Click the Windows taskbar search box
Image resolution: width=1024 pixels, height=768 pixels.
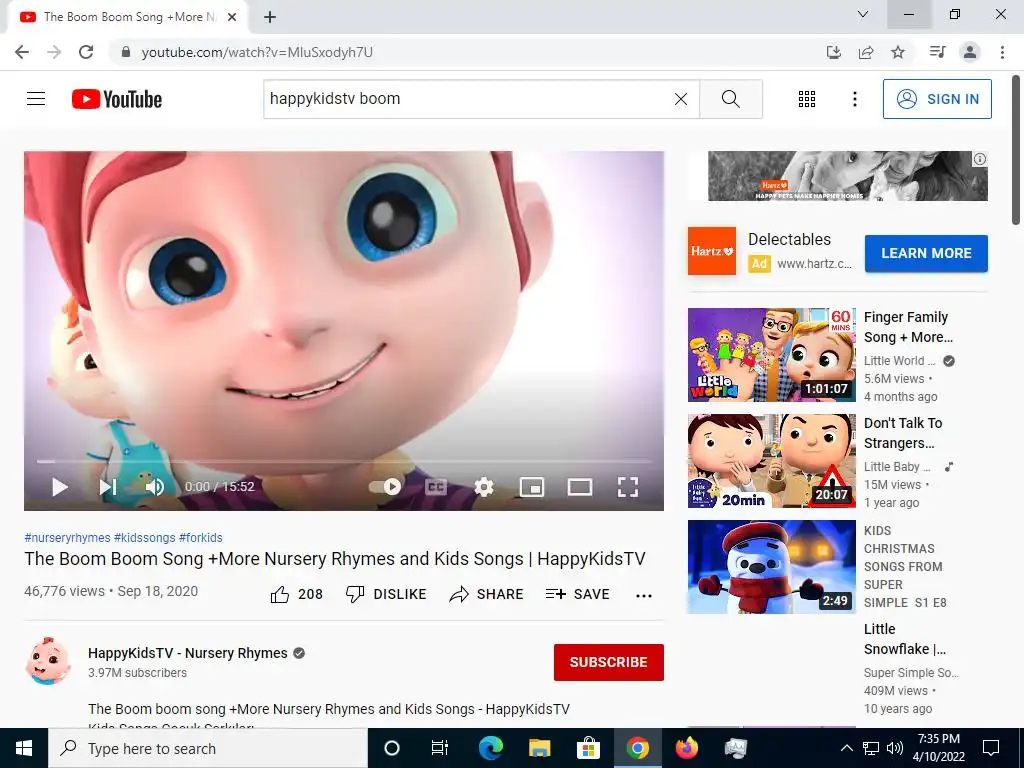[208, 748]
